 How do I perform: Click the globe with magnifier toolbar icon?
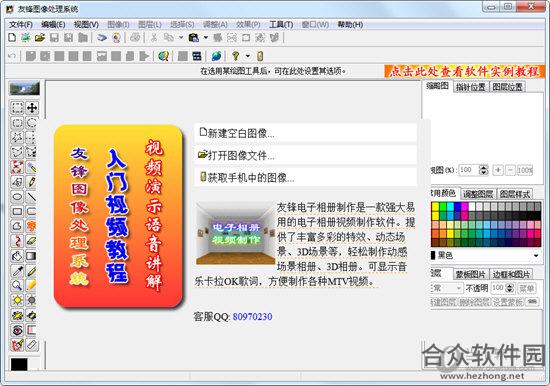coord(163,56)
